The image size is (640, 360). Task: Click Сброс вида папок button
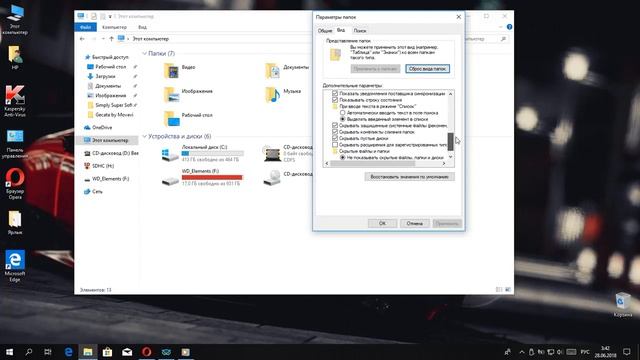click(x=427, y=69)
